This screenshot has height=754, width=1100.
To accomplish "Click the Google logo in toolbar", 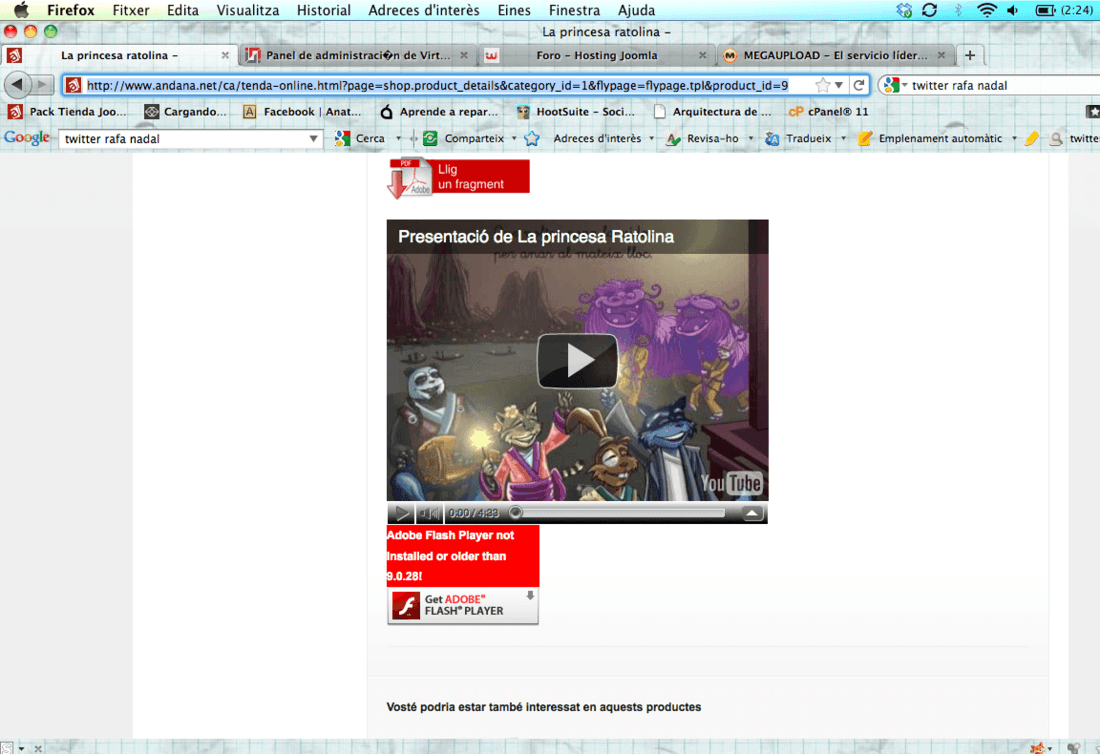I will (x=27, y=137).
